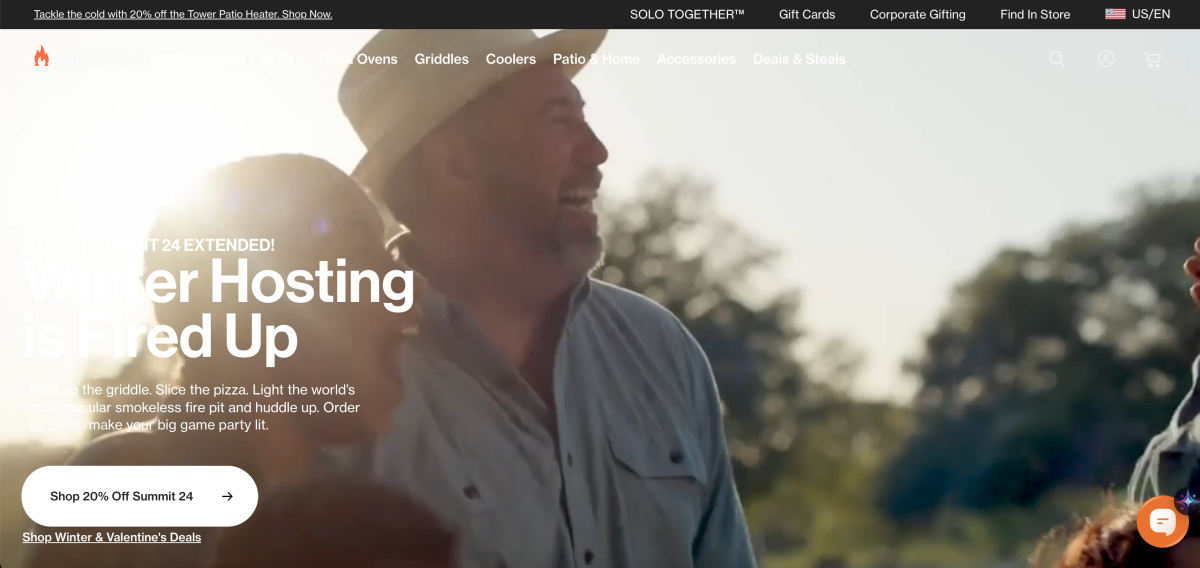Viewport: 1200px width, 568px height.
Task: Open the orange chat bubble widget
Action: click(x=1162, y=521)
